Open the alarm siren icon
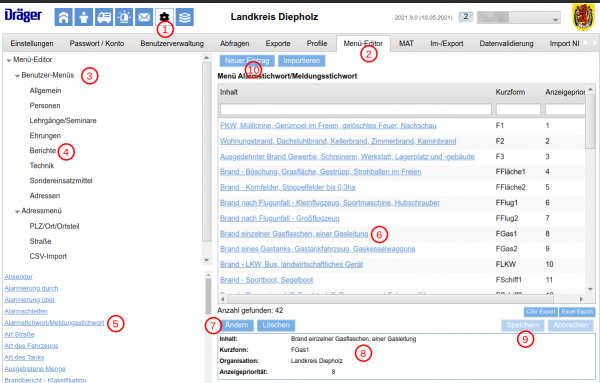Screen dimensions: 600x383 (124, 17)
